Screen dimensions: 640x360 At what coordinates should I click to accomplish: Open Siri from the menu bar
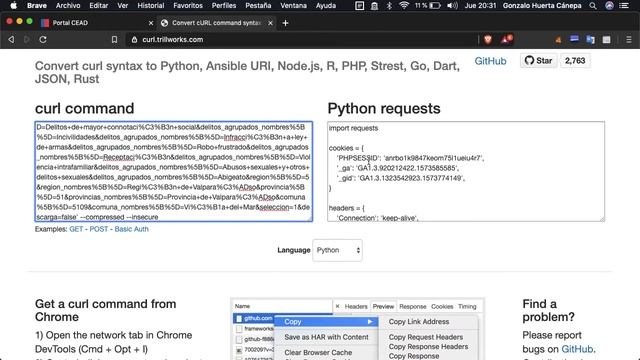coord(609,6)
